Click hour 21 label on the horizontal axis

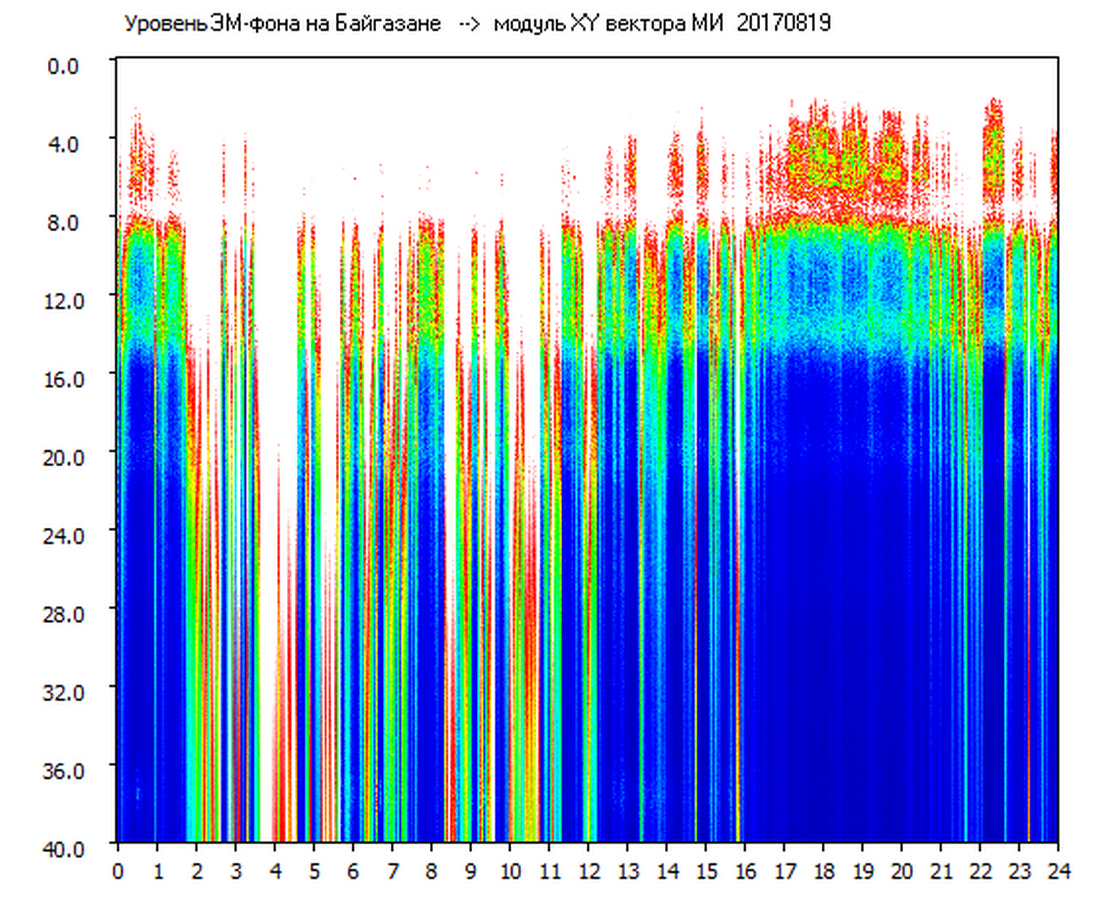pyautogui.click(x=941, y=871)
